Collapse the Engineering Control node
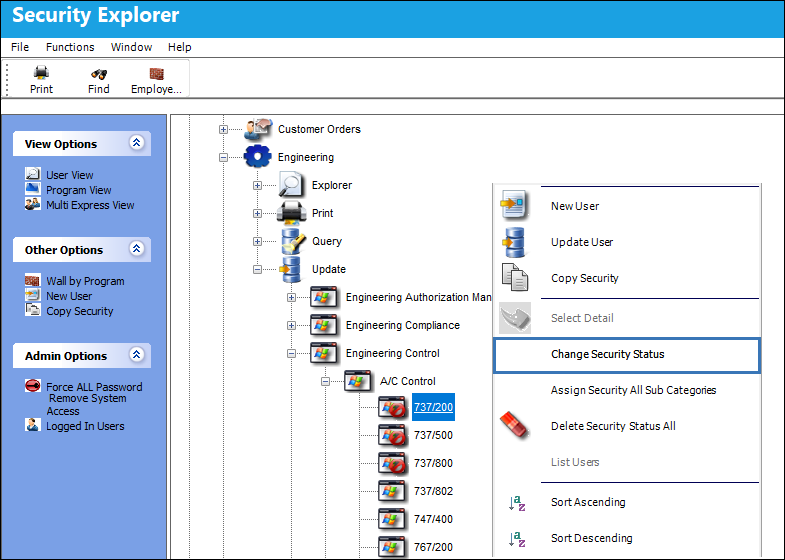This screenshot has width=785, height=560. pos(291,353)
